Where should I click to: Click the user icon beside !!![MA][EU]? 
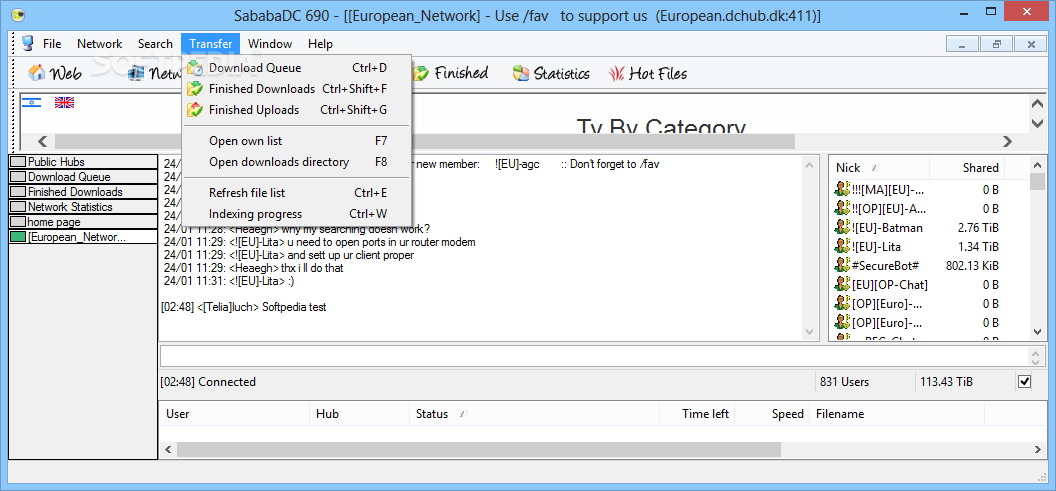click(842, 190)
